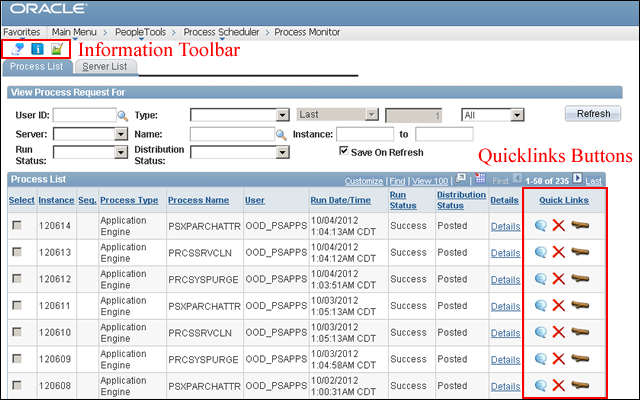Click the eraser icon in the information toolbar
640x400 pixels.
click(17, 49)
